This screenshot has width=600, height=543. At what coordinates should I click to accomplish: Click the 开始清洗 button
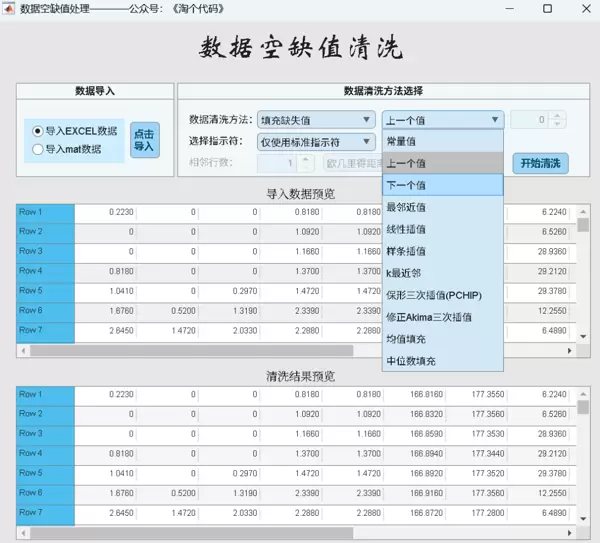tap(540, 163)
